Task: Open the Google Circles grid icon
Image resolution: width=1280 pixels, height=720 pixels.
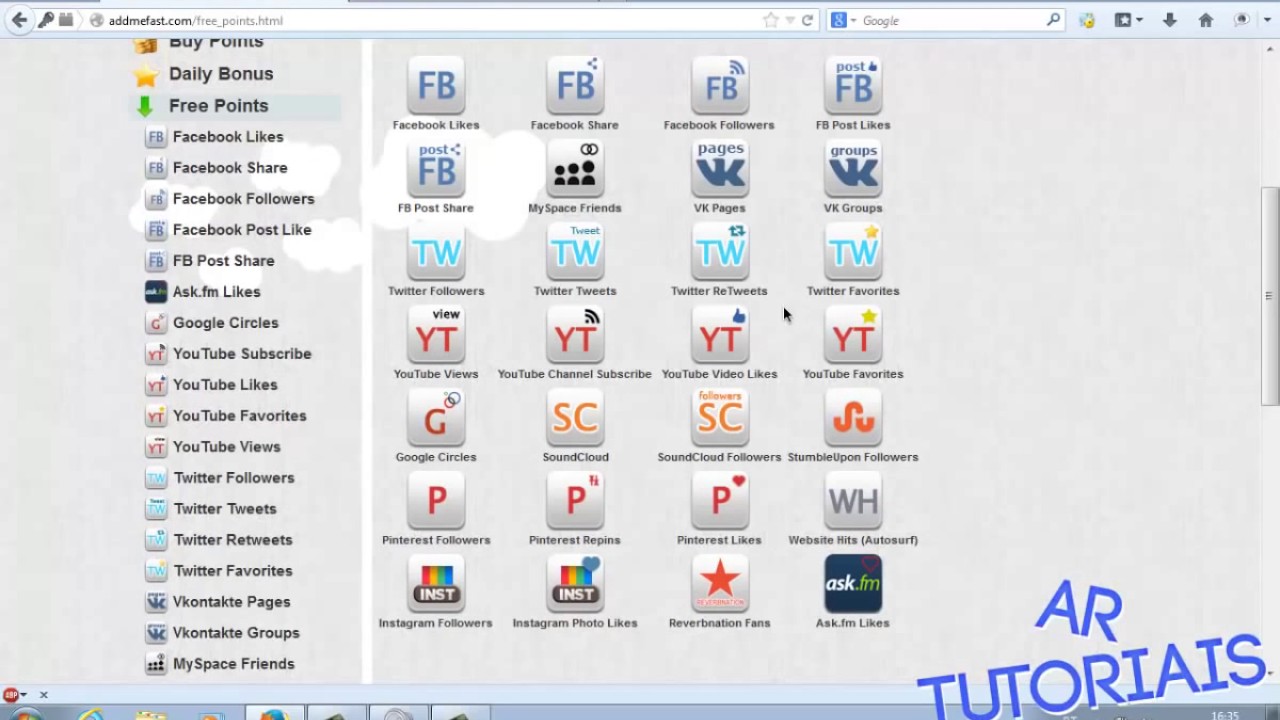Action: (436, 418)
